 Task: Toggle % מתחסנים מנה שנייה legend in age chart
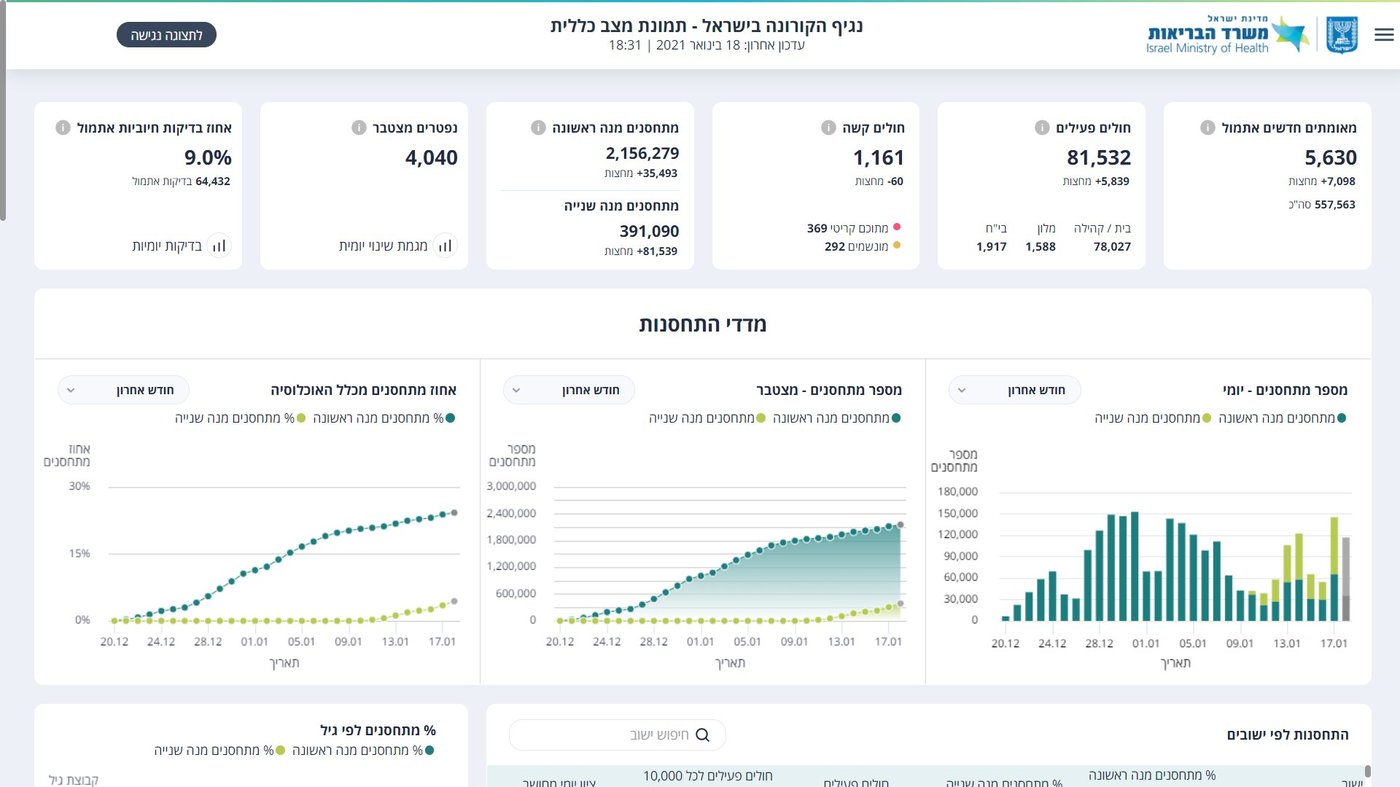(220, 749)
